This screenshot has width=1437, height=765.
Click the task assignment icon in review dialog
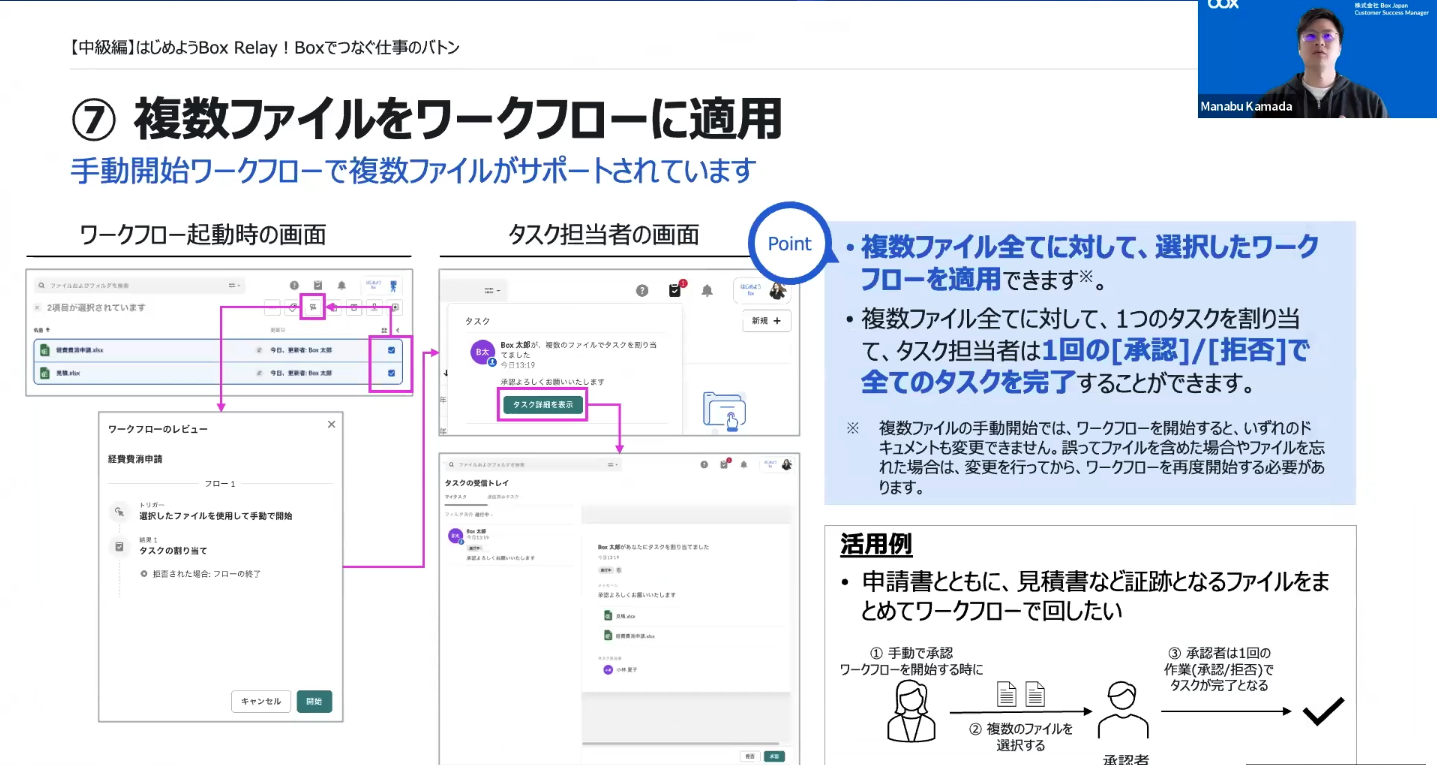tap(119, 547)
